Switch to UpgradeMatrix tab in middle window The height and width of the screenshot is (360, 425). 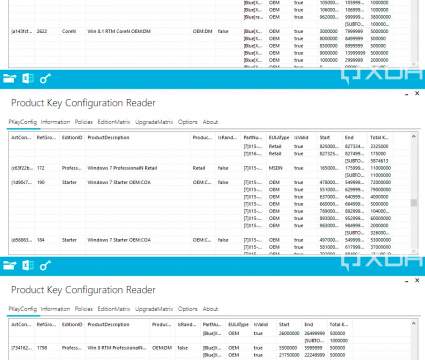tap(154, 122)
